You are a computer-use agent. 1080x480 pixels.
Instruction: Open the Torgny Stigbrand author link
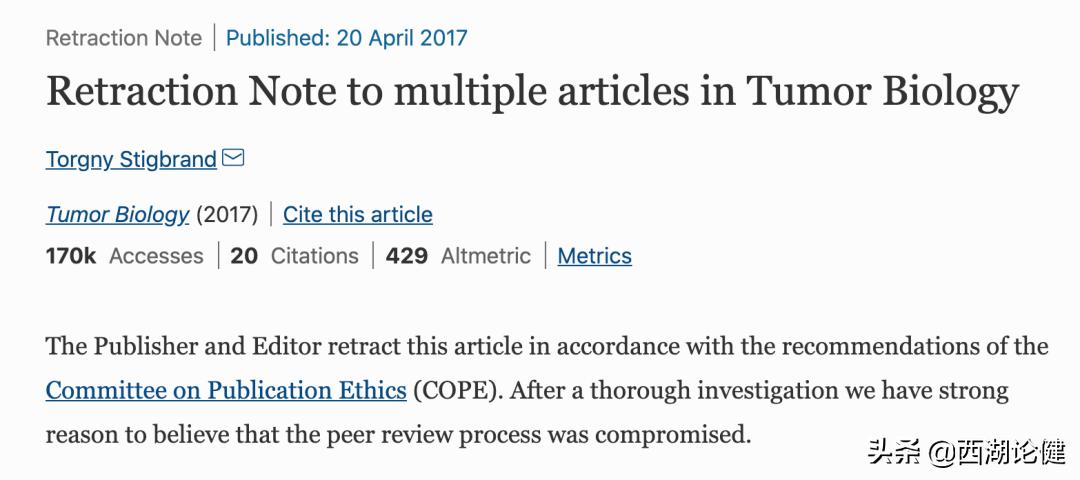tap(131, 159)
